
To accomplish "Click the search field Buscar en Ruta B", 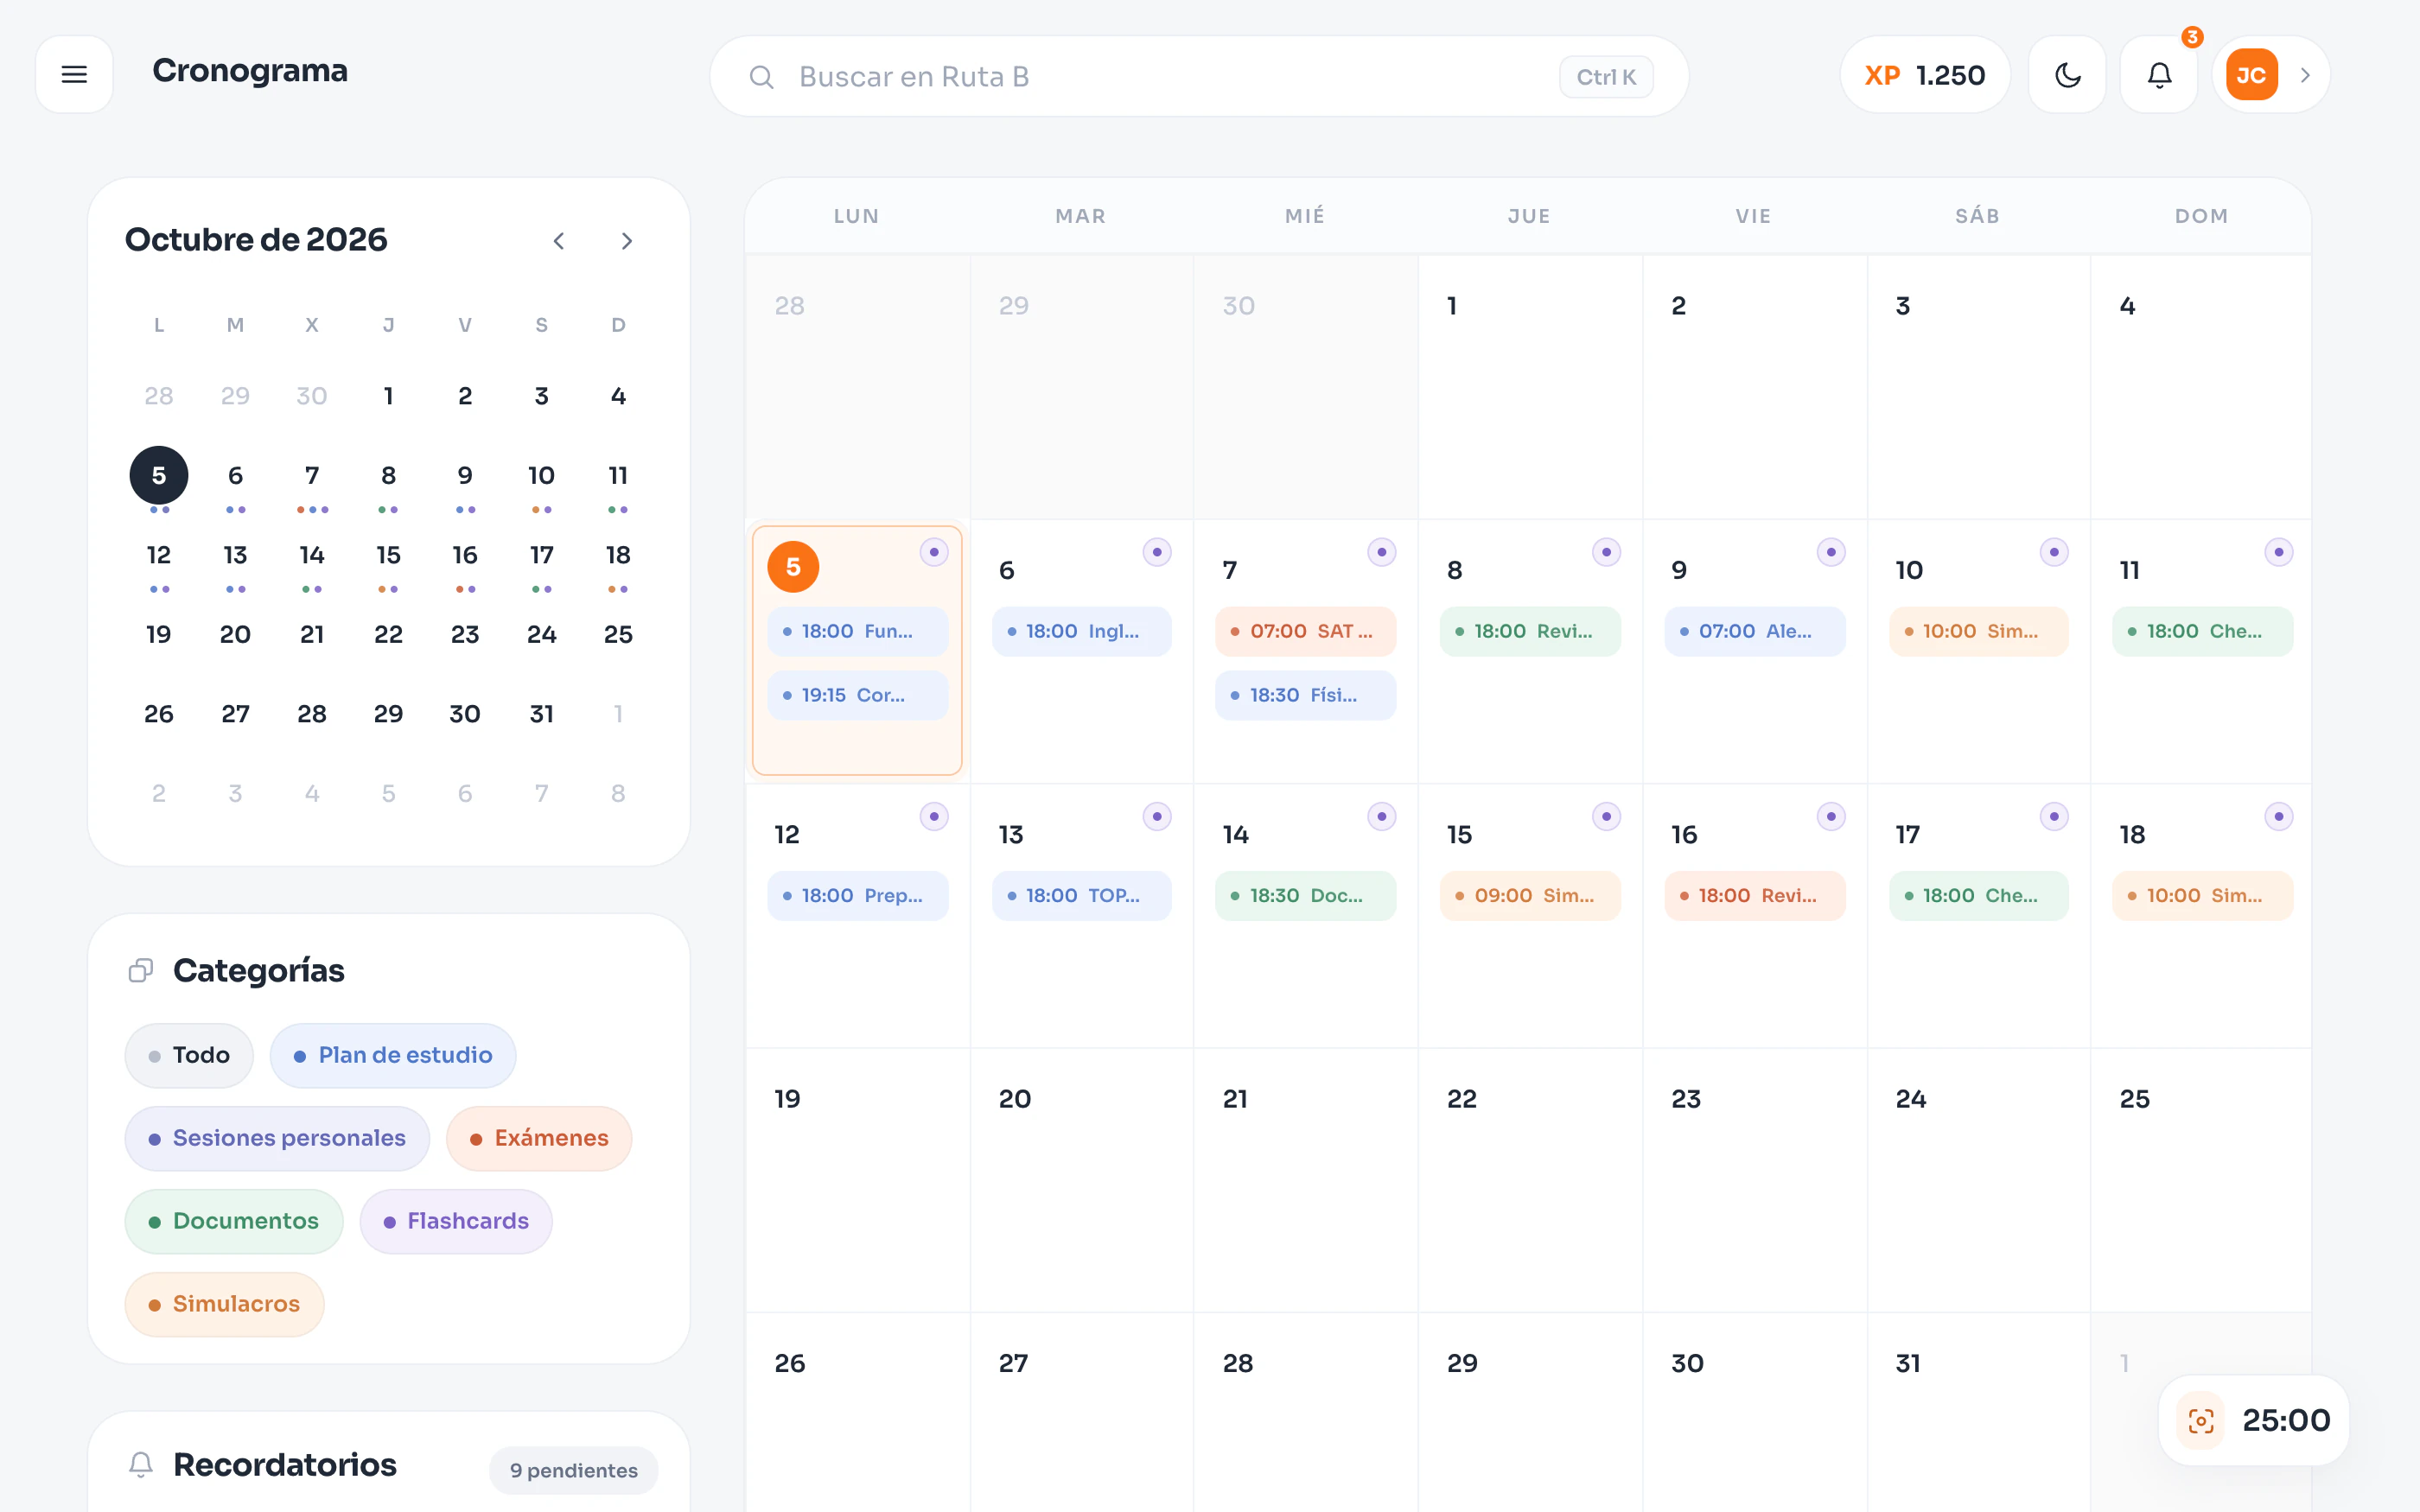I will pos(1199,77).
